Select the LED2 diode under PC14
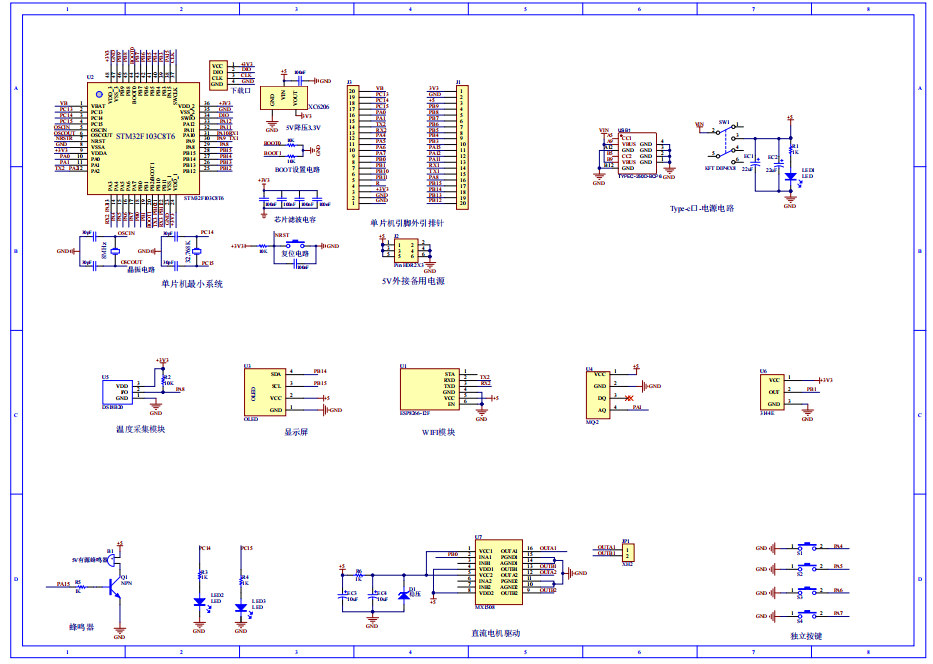 coord(199,602)
